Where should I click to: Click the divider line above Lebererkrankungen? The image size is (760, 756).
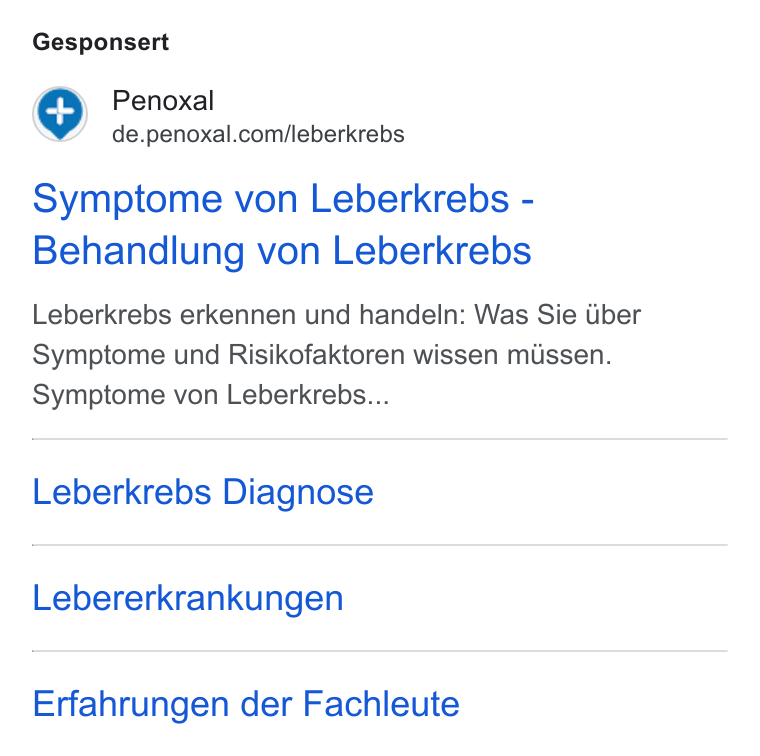pyautogui.click(x=380, y=545)
